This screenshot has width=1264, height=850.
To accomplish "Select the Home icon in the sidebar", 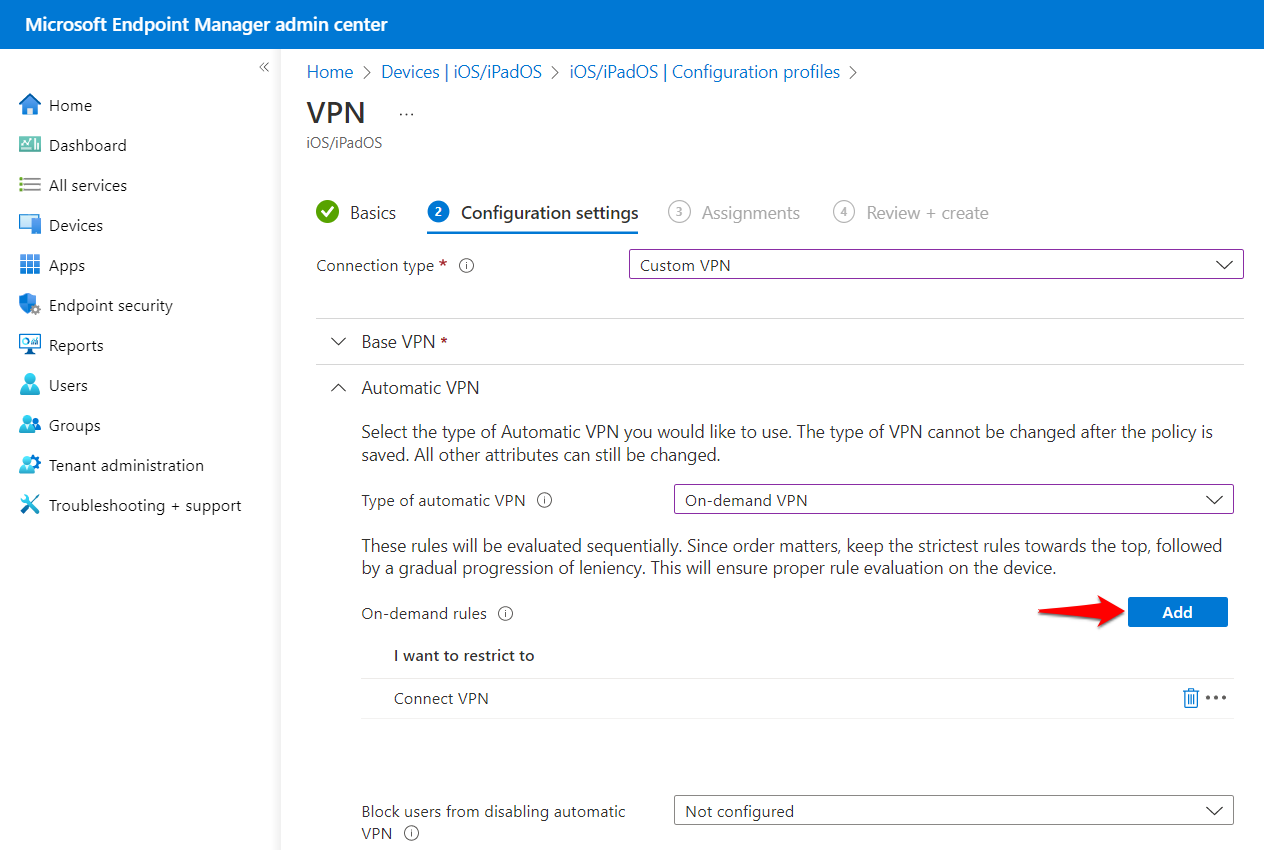I will [29, 105].
